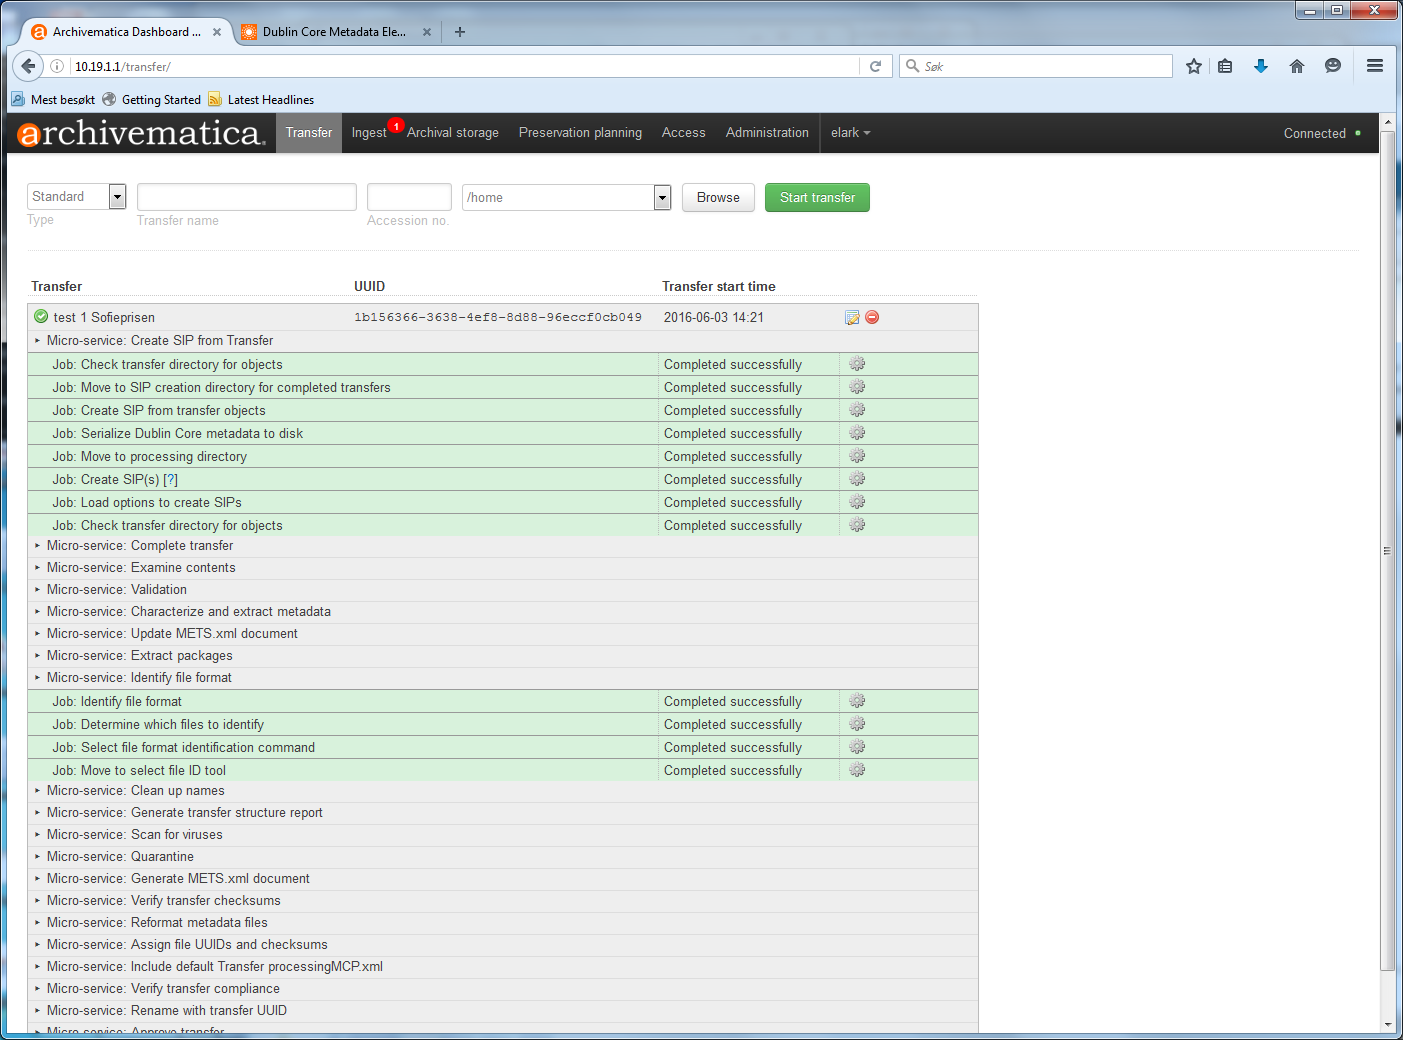1403x1040 pixels.
Task: Open tasks gear for Move to processing directory job
Action: 857,456
